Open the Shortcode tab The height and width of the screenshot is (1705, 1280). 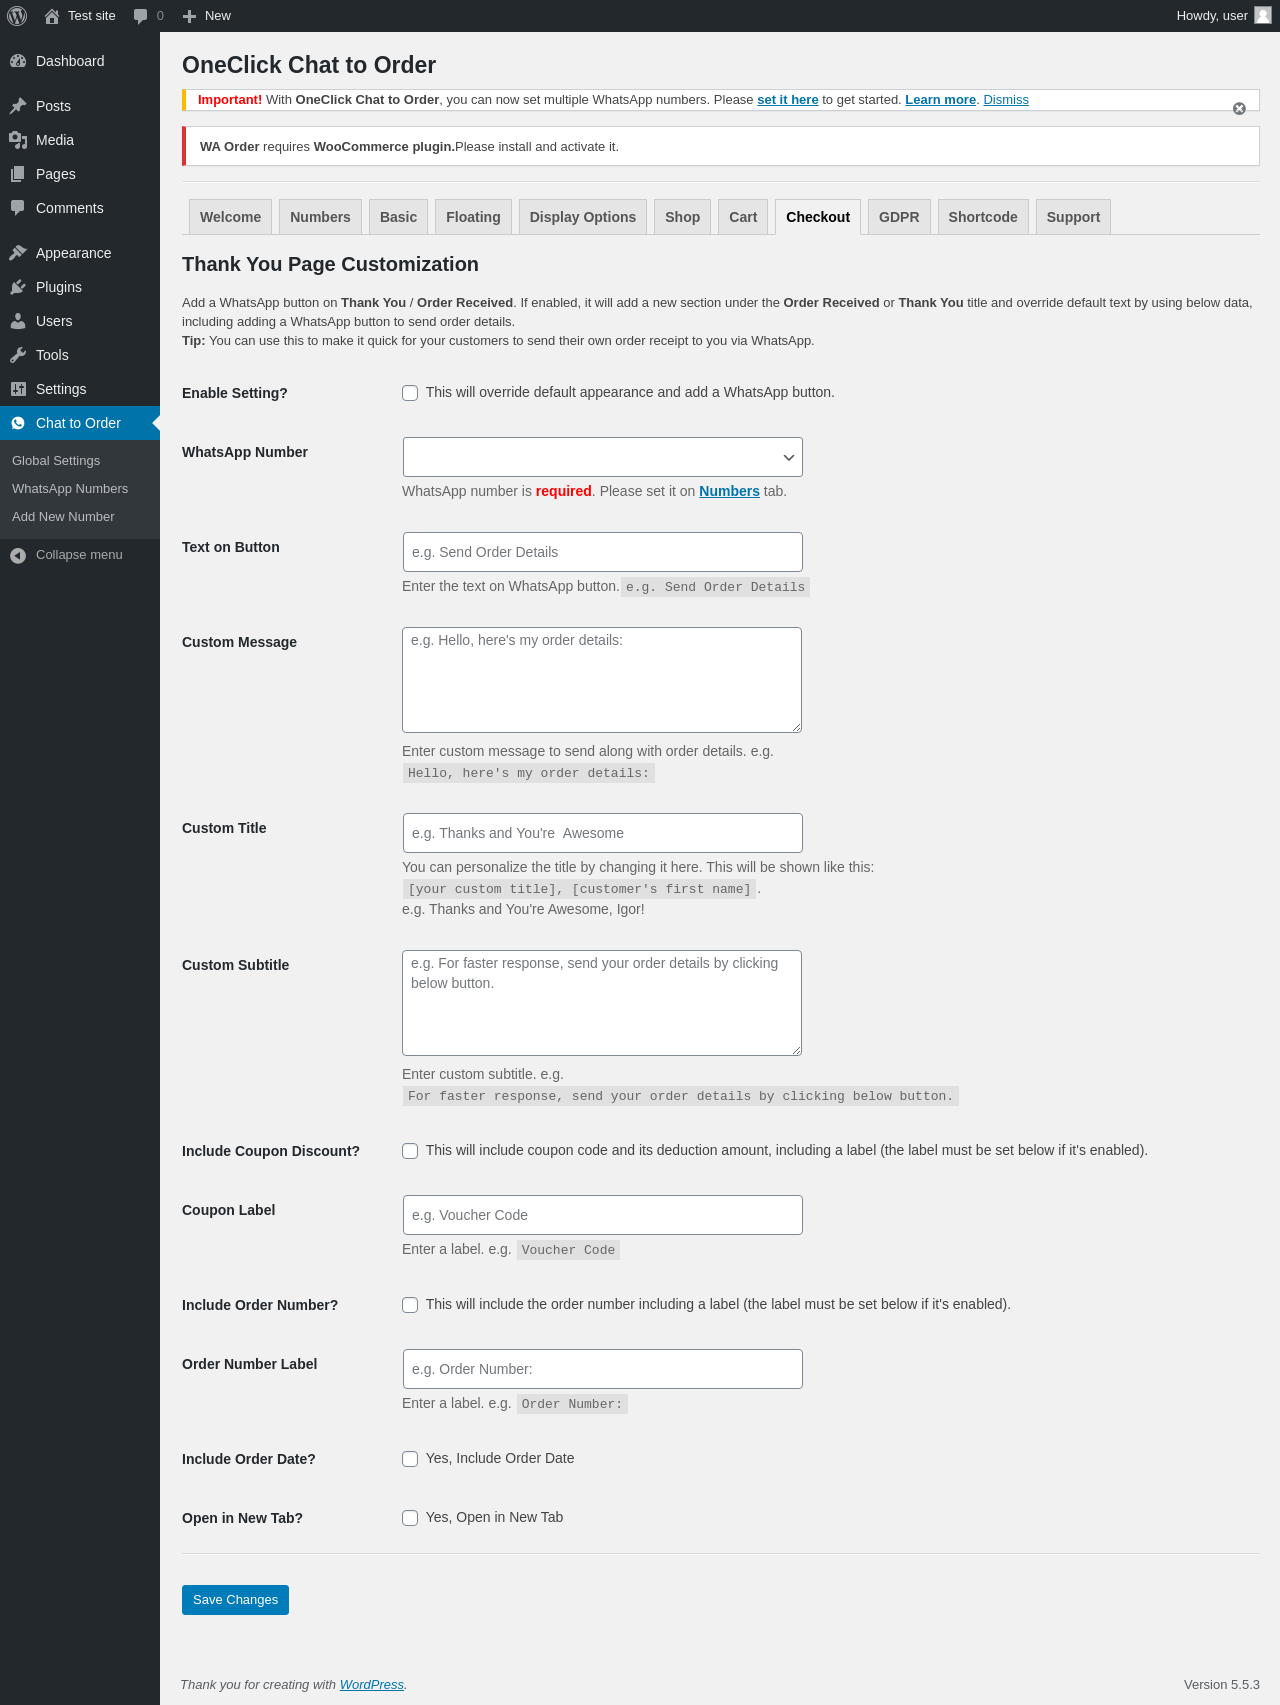point(983,217)
